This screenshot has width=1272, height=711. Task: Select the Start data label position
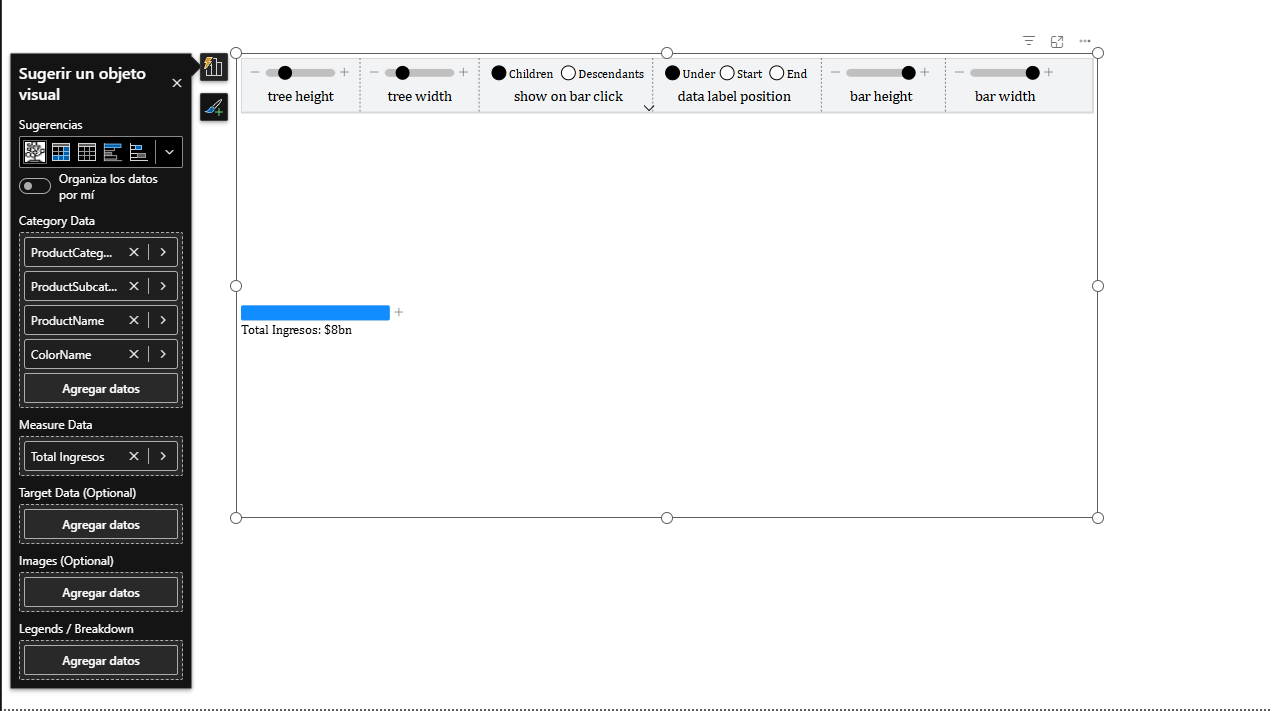(x=727, y=73)
